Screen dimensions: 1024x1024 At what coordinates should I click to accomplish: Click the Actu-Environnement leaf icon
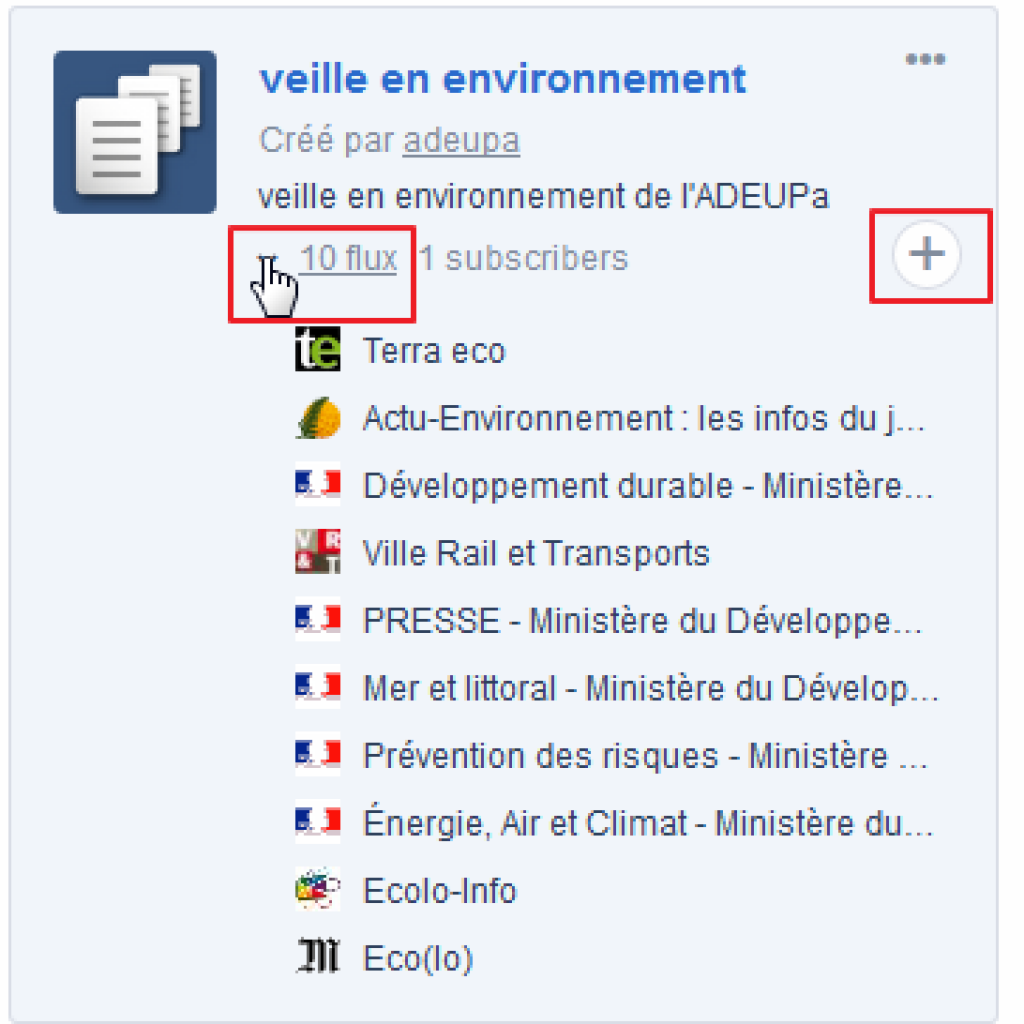tap(318, 419)
